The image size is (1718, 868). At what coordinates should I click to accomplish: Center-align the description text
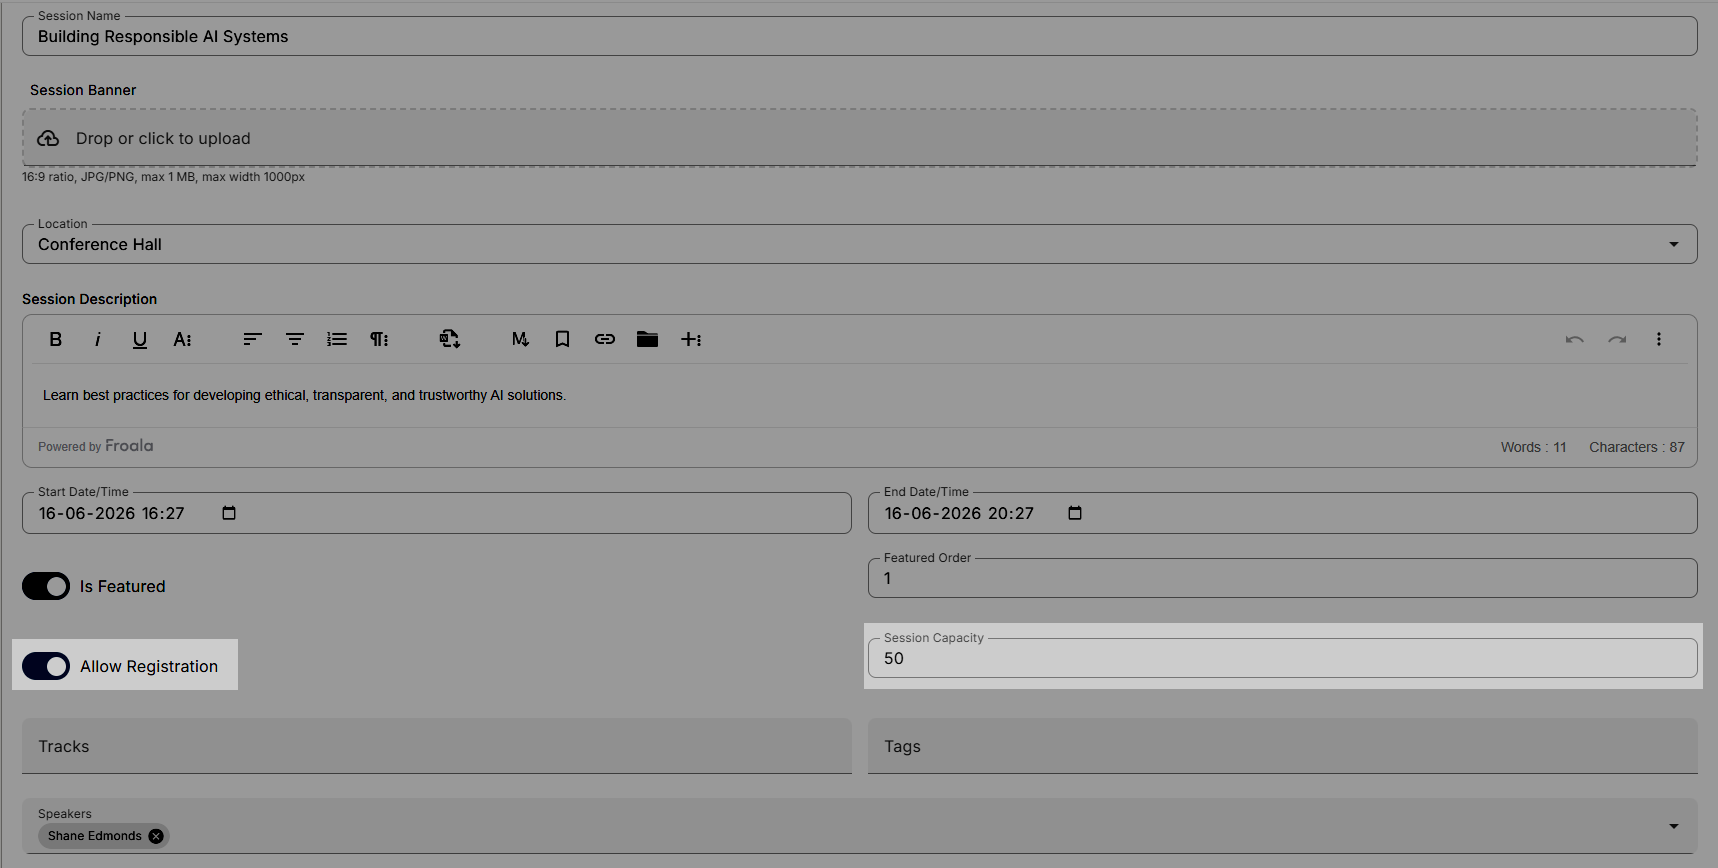coord(295,340)
